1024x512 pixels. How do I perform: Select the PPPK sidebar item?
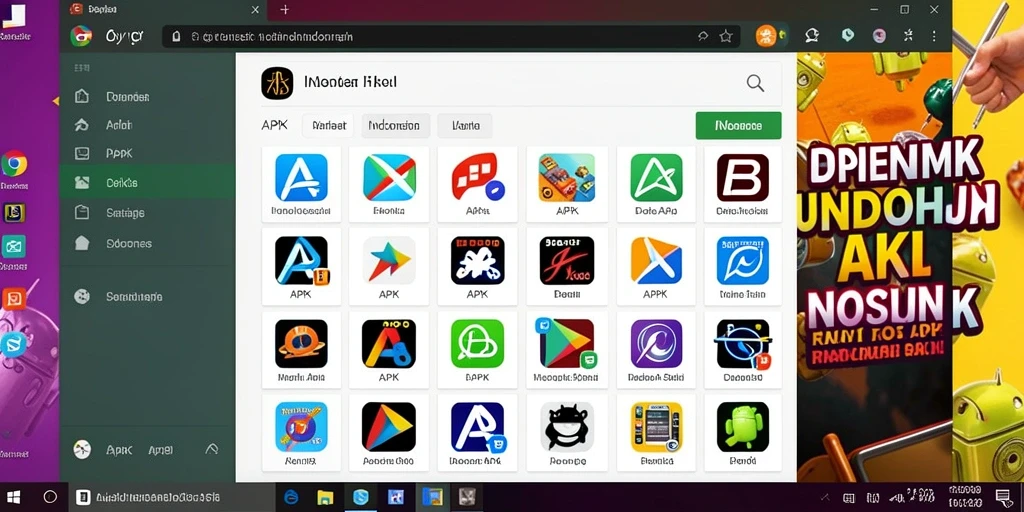(x=147, y=153)
